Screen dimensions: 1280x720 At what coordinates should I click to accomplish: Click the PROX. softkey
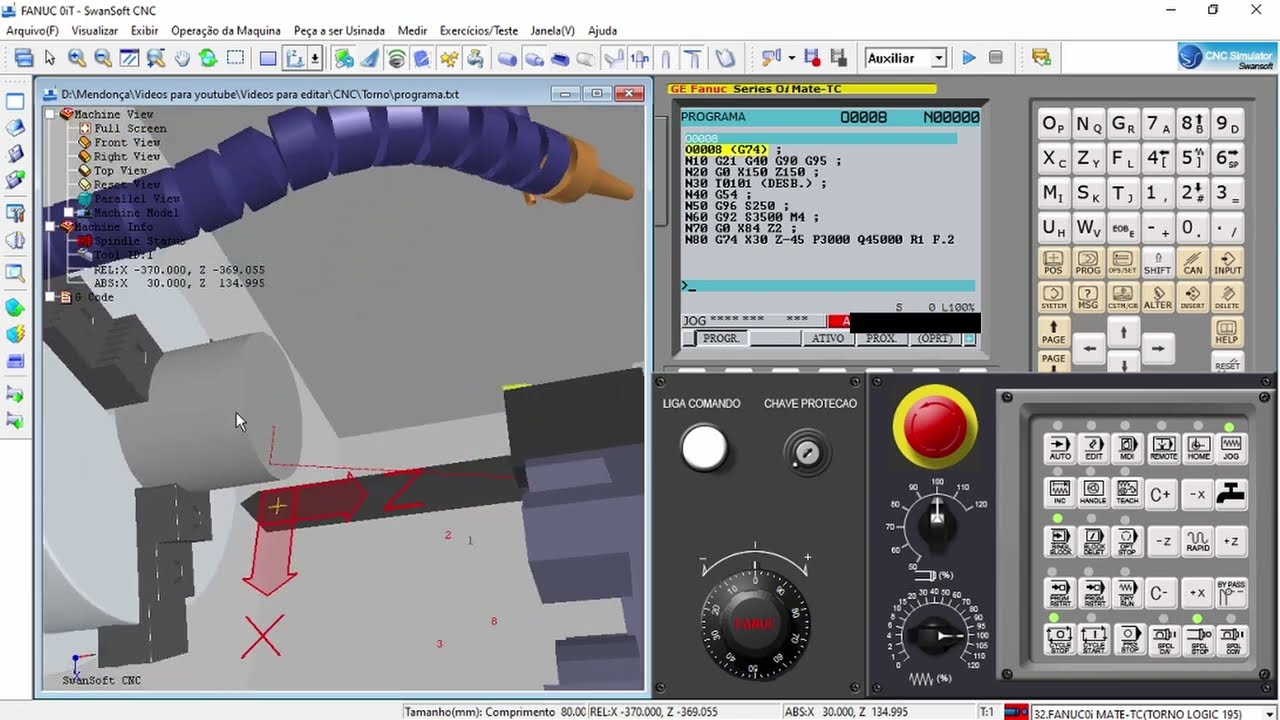click(x=881, y=339)
